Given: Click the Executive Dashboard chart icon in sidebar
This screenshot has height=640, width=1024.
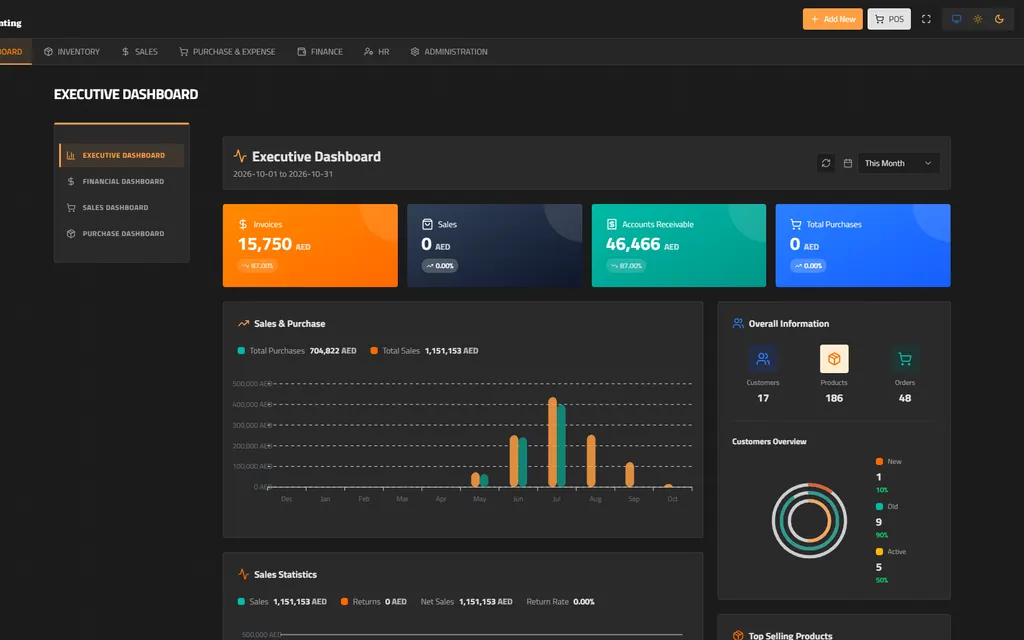Looking at the screenshot, I should tap(71, 155).
